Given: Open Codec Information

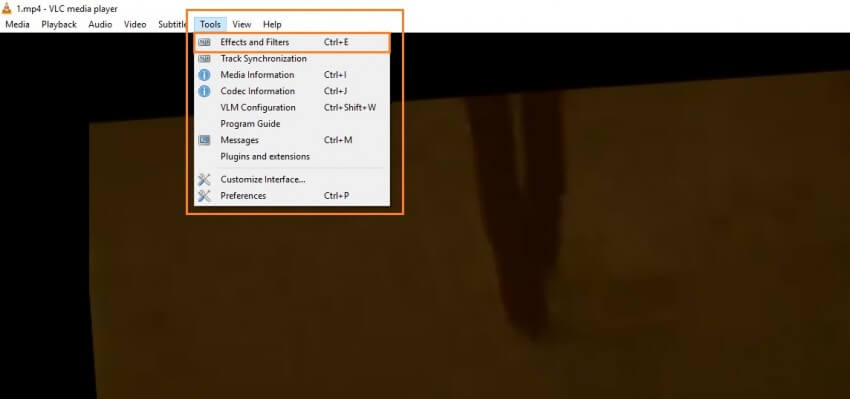Looking at the screenshot, I should click(292, 91).
